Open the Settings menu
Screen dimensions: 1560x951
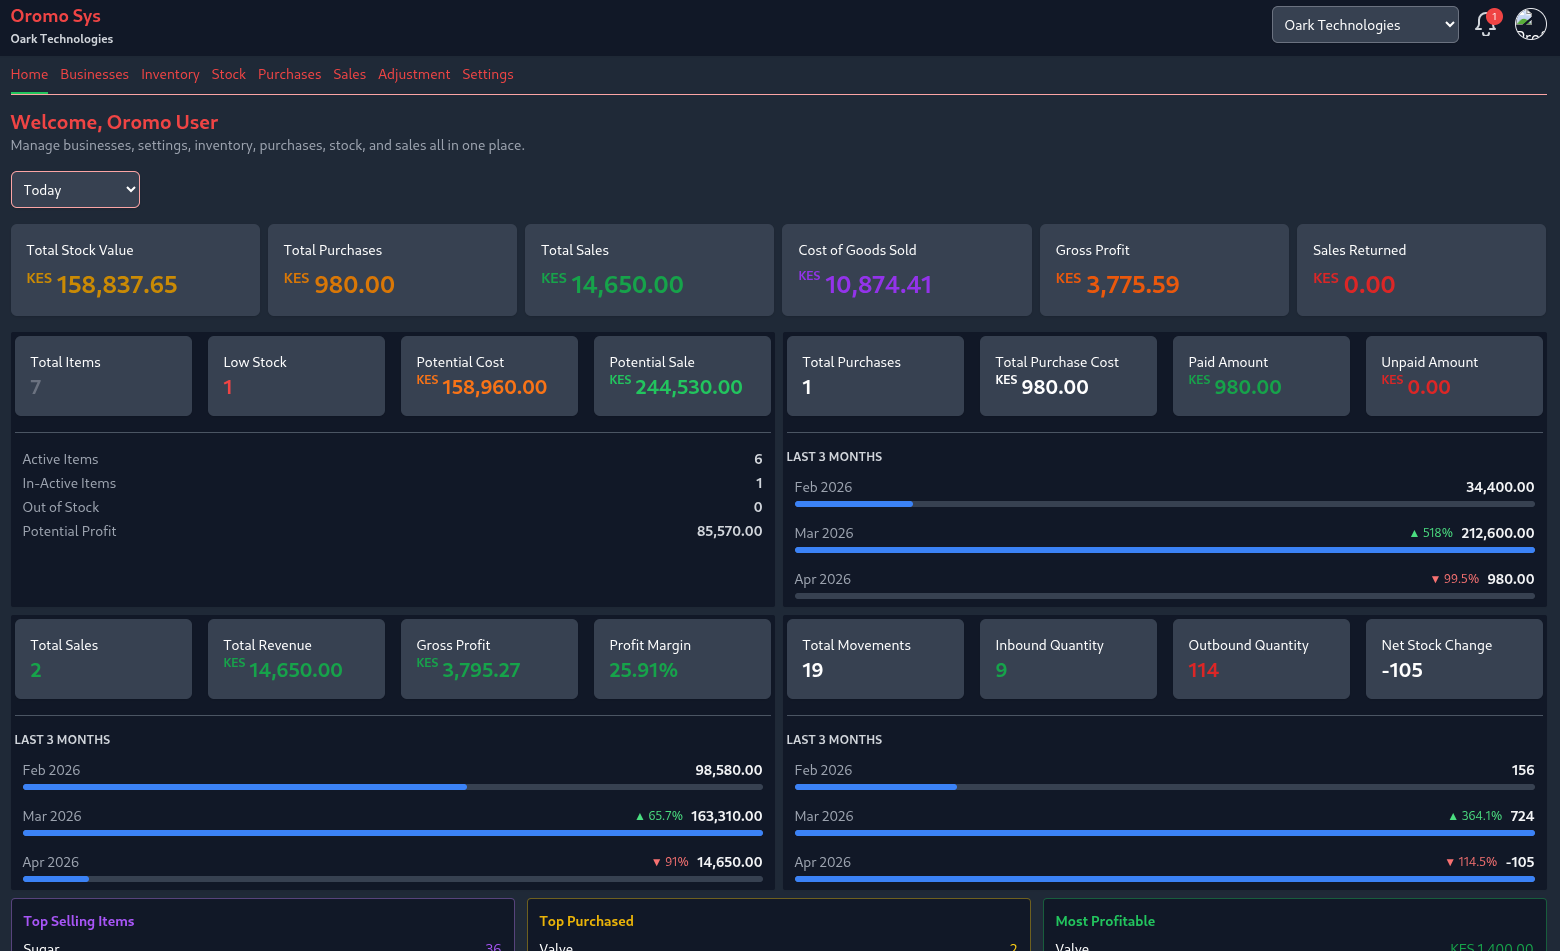click(x=487, y=74)
